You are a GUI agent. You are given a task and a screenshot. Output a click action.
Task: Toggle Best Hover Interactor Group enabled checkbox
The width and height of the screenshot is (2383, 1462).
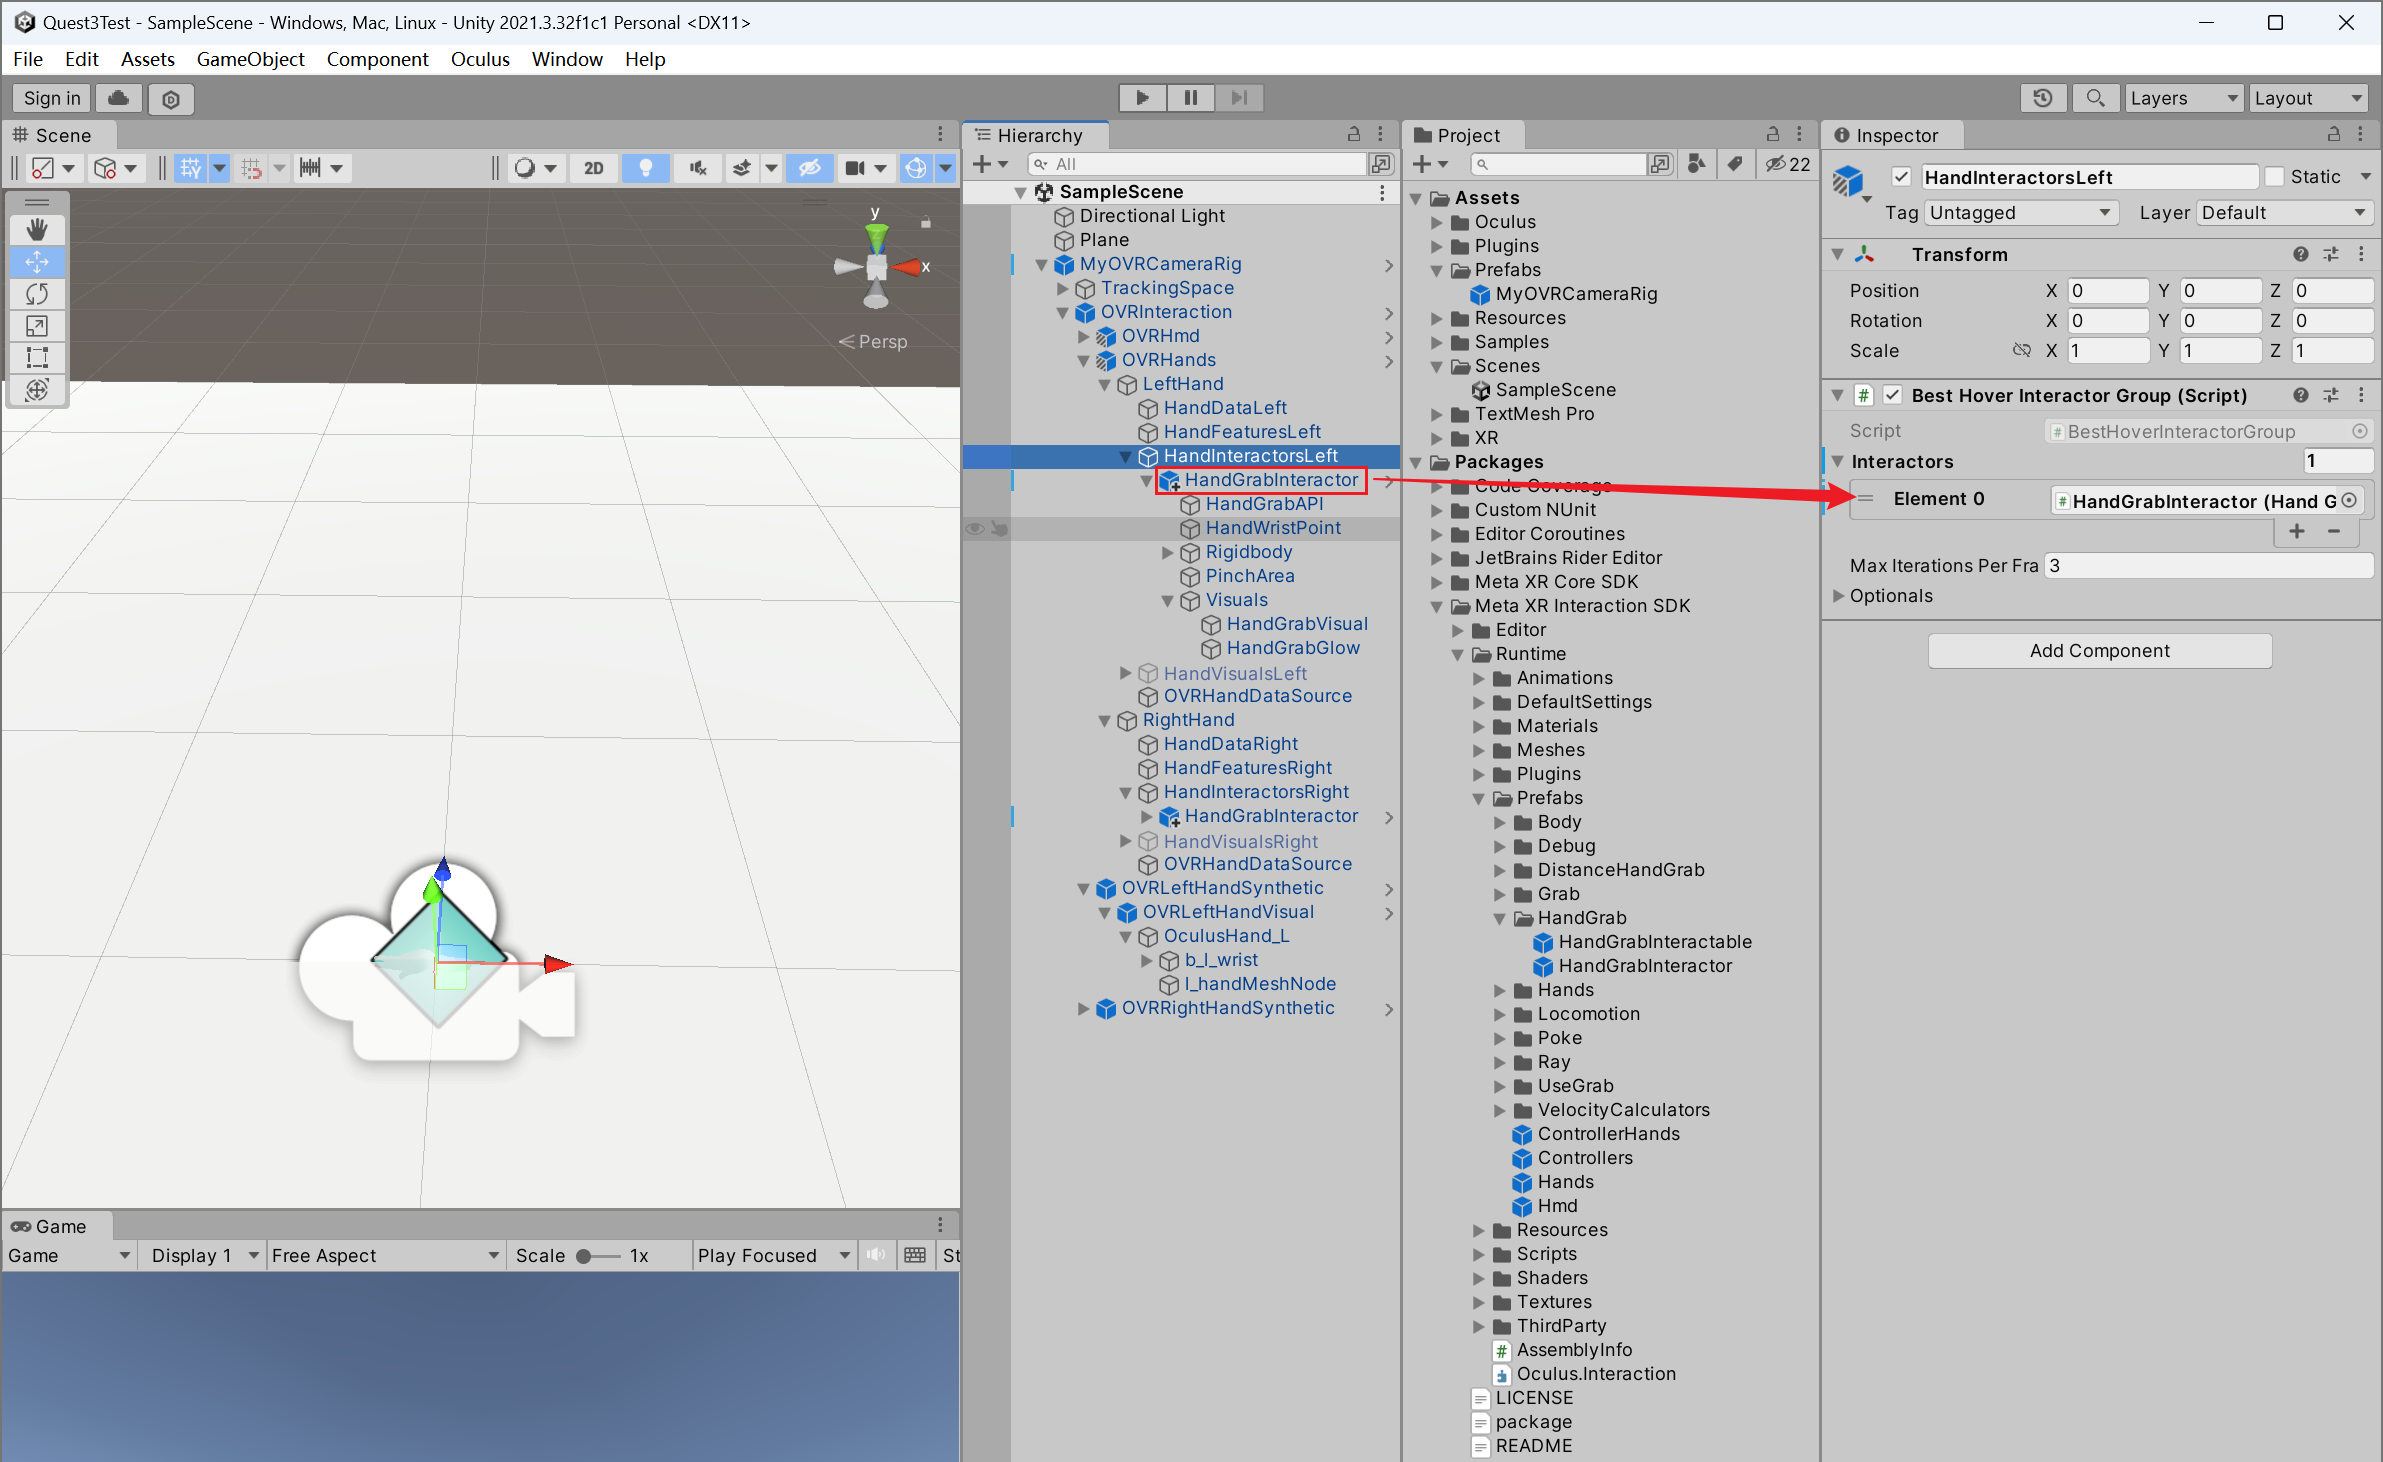click(x=1892, y=395)
